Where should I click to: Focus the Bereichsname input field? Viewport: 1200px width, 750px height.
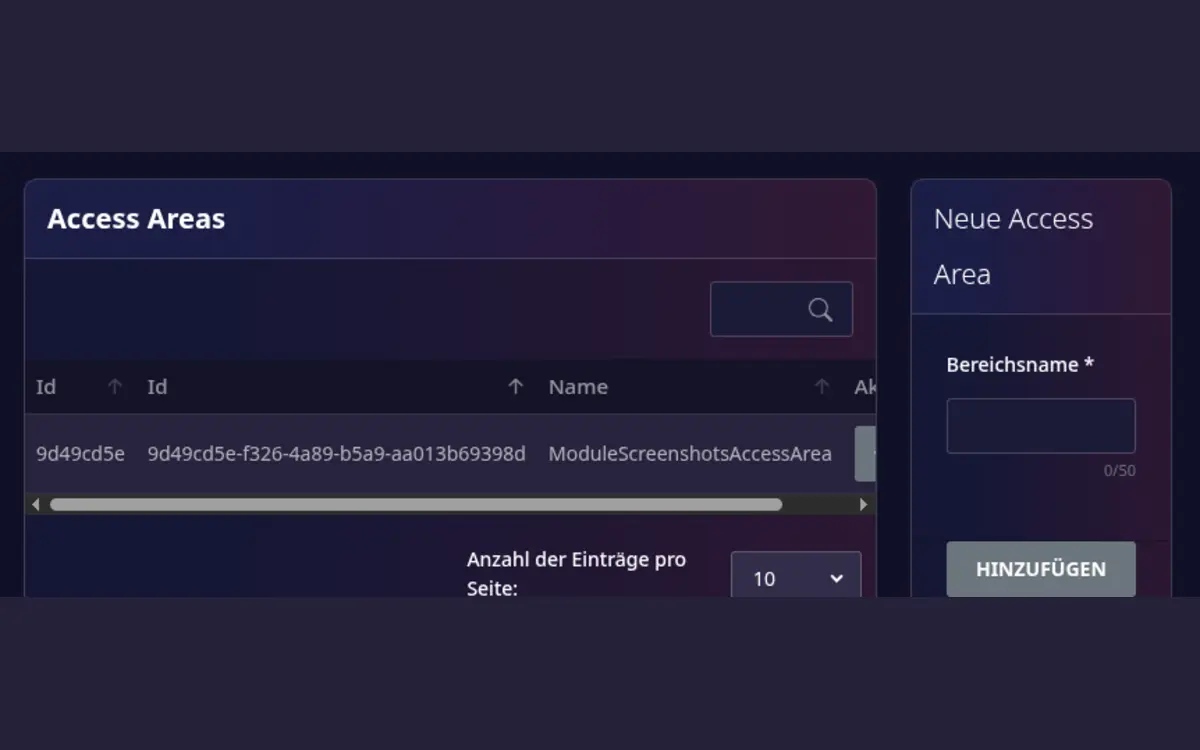click(x=1041, y=426)
